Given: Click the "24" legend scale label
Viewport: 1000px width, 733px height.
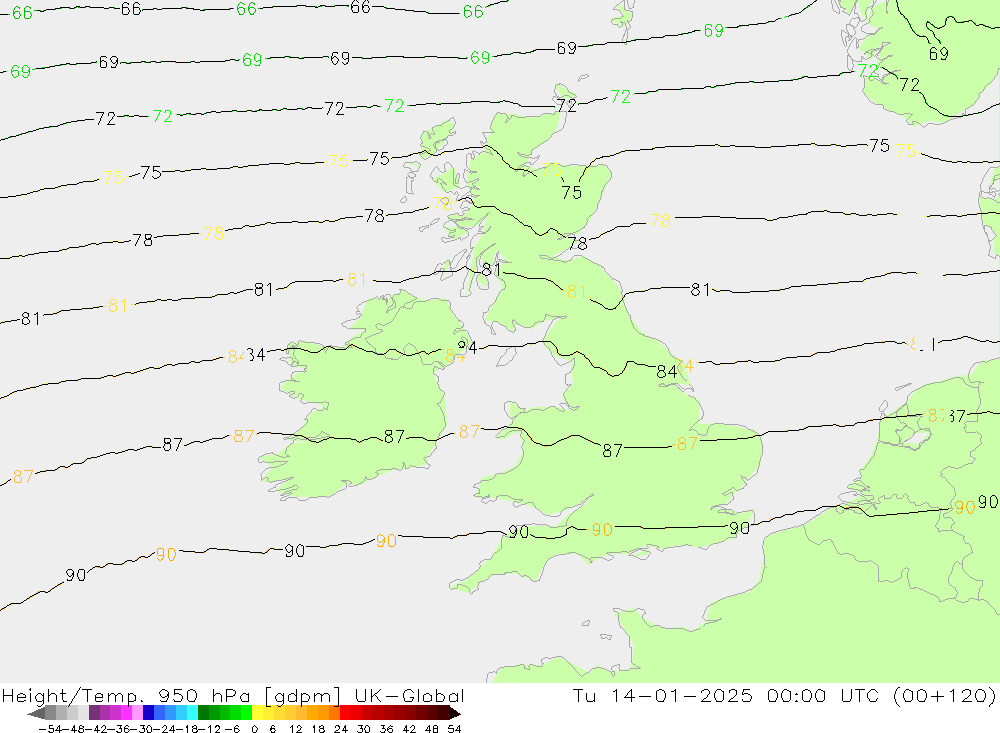Looking at the screenshot, I should point(341,728).
